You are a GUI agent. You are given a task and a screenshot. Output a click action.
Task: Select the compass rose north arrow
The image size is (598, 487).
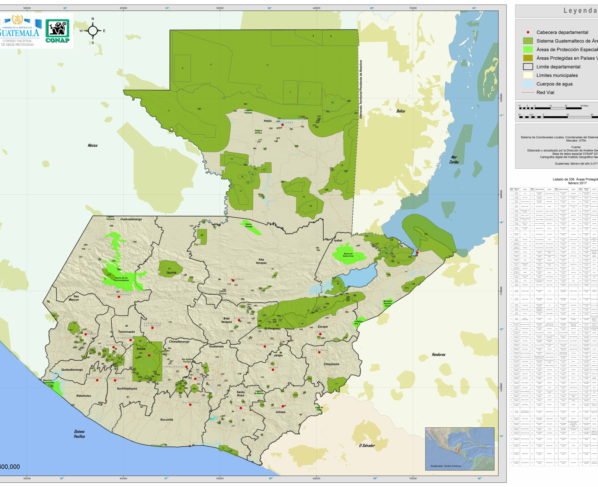(x=93, y=30)
